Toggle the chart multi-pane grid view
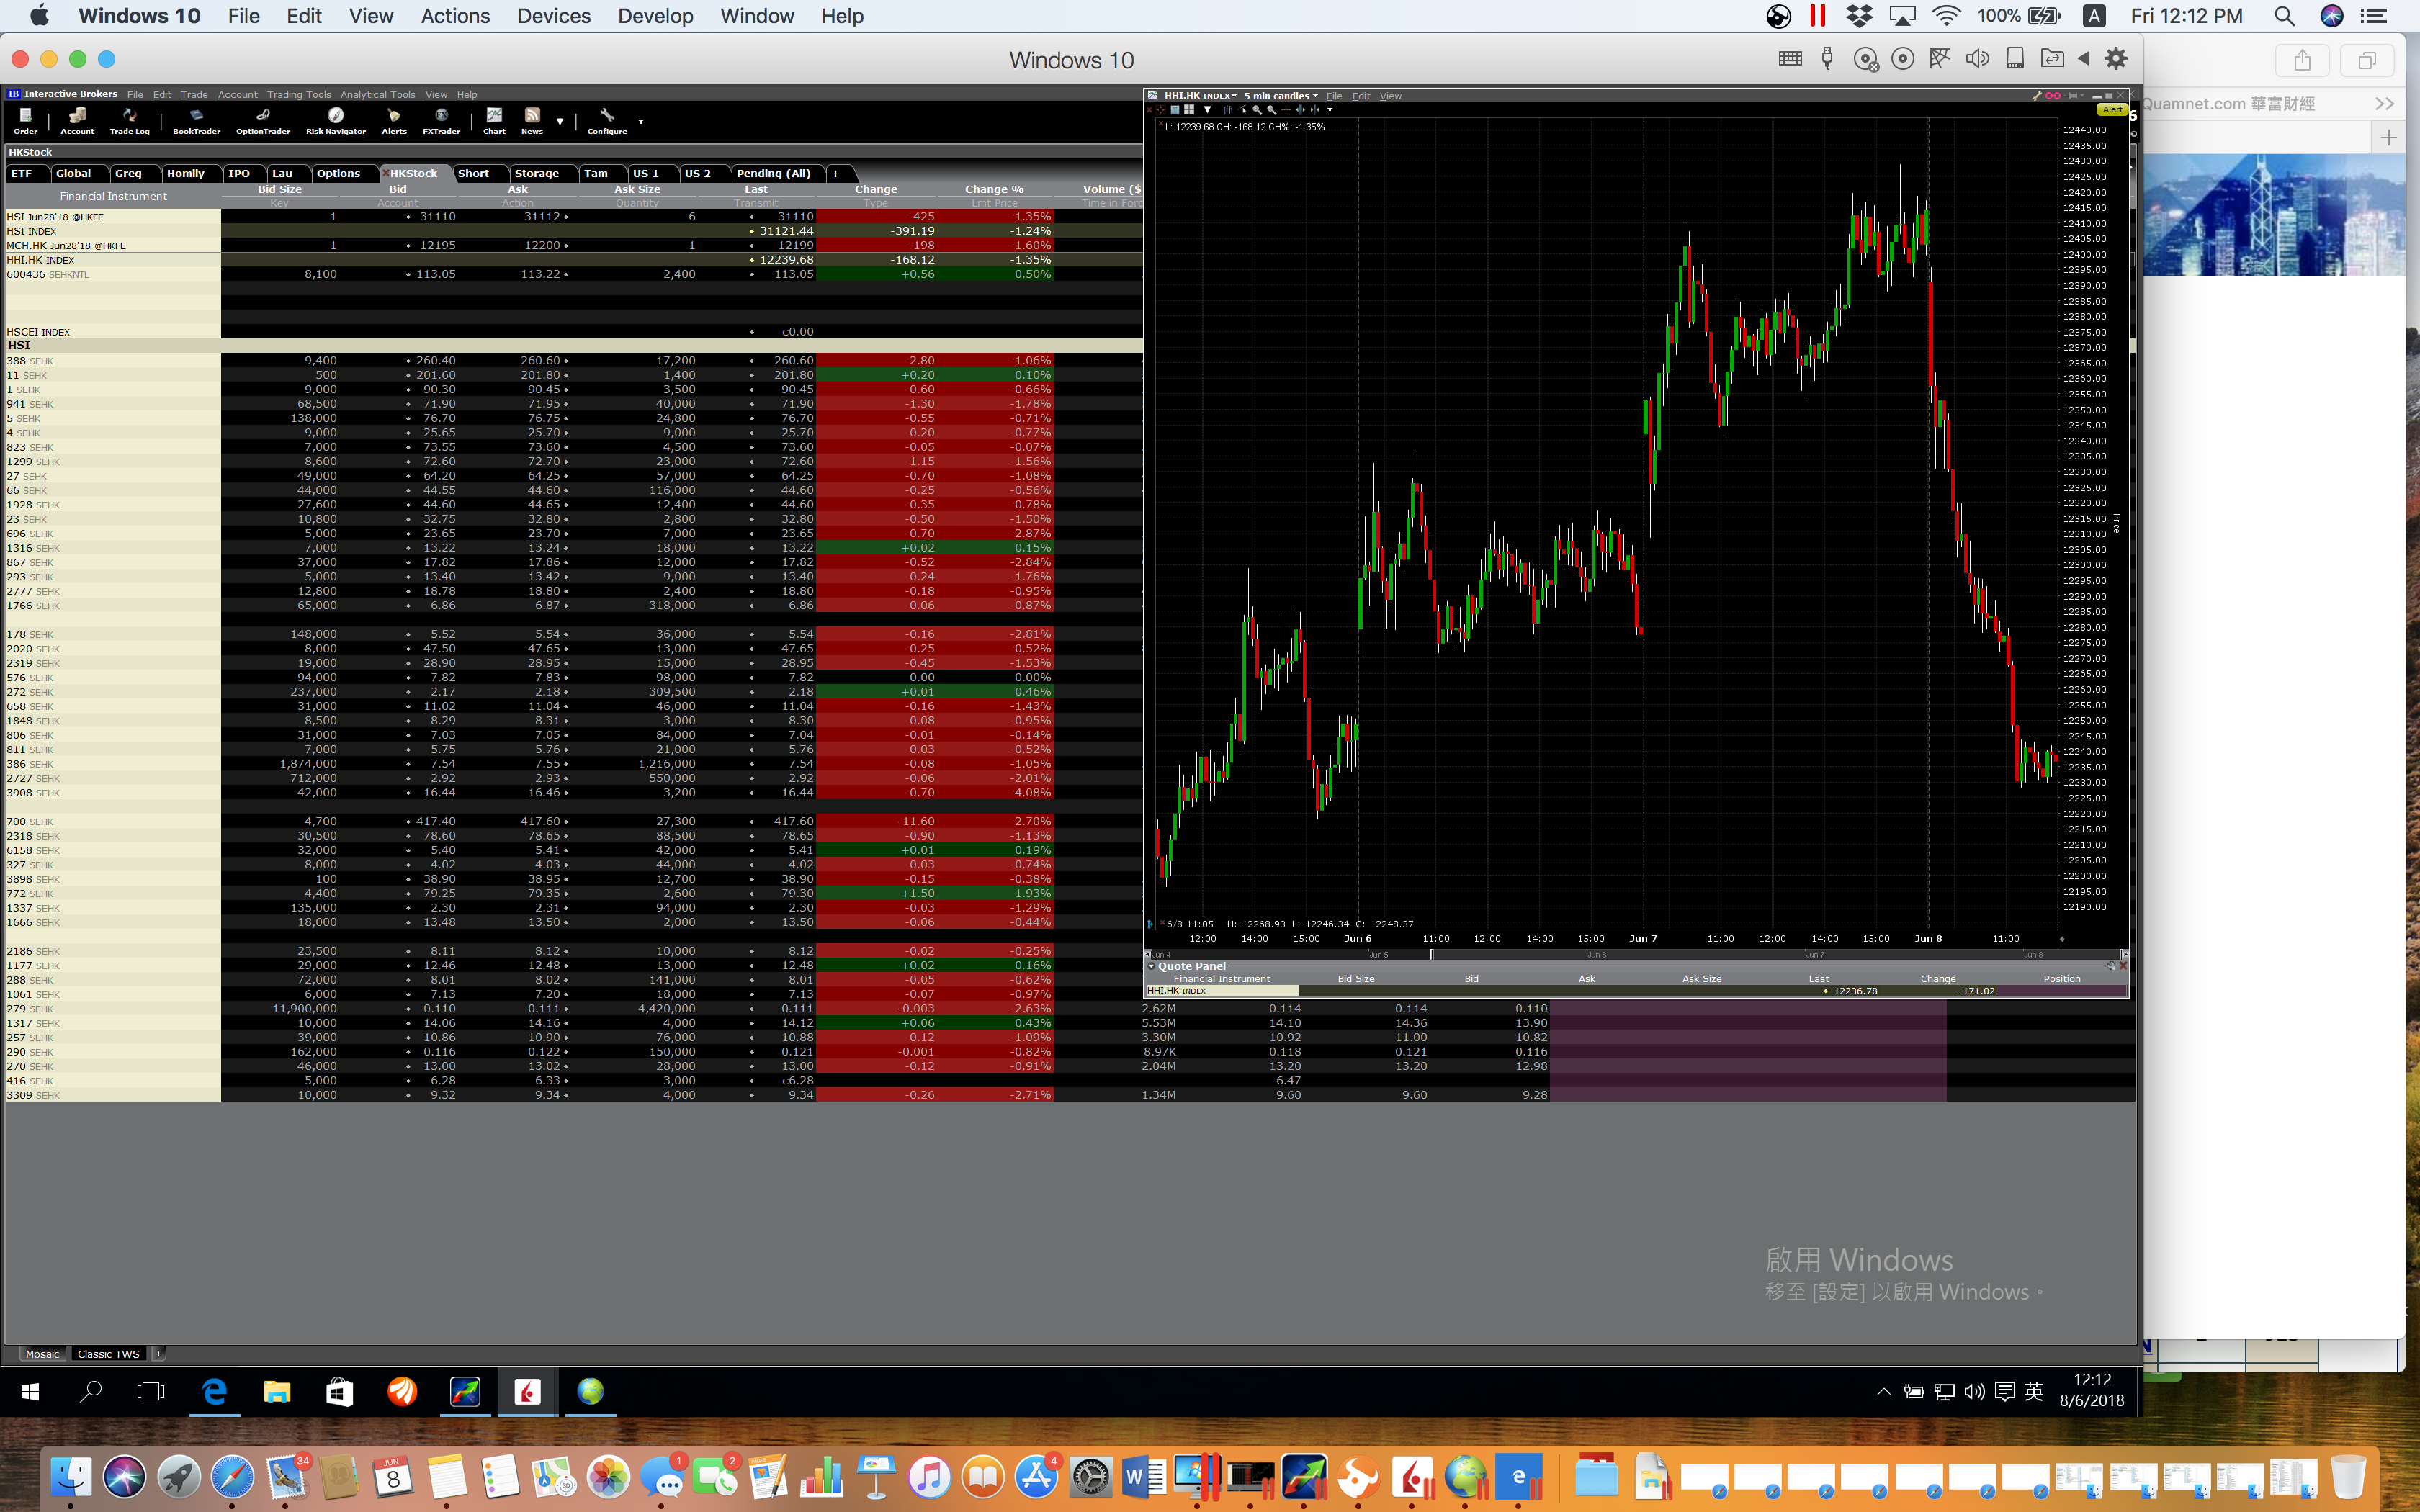Screen dimensions: 2420x1512 click(1189, 110)
